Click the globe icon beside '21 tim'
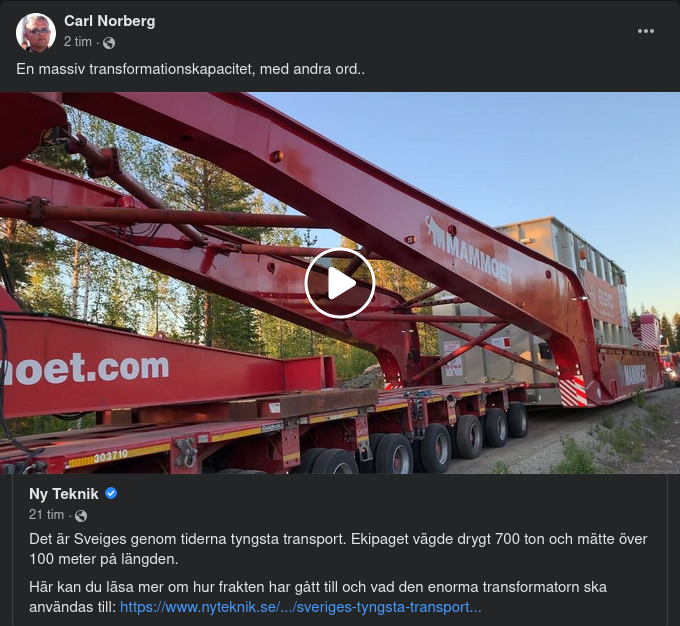 [81, 515]
